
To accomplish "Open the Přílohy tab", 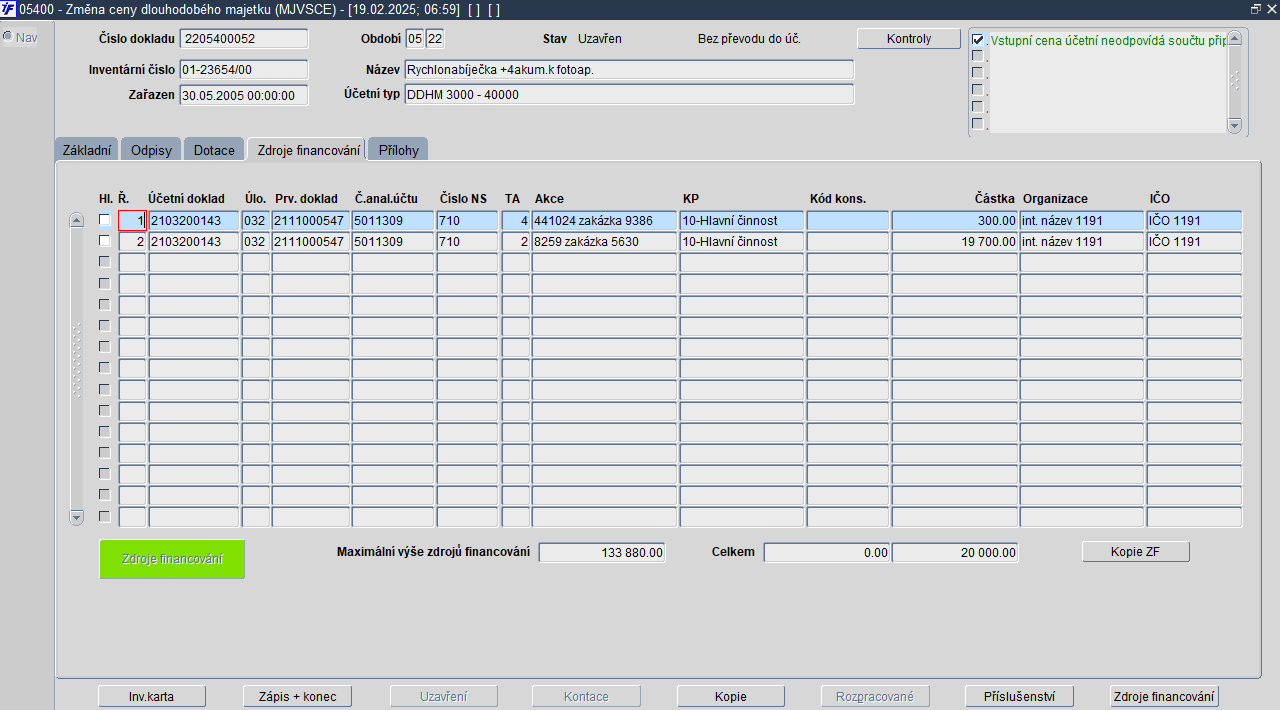I will [399, 150].
